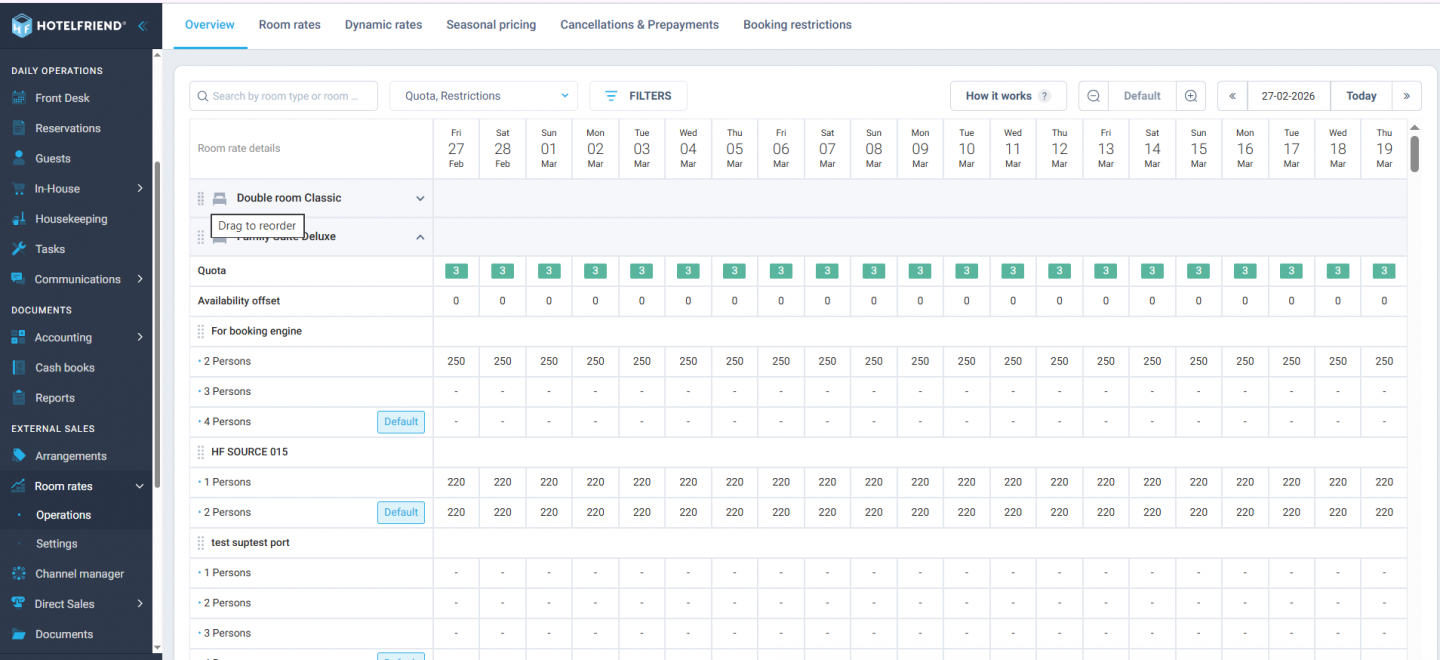This screenshot has height=660, width=1440.
Task: Open the Channel manager icon
Action: pyautogui.click(x=20, y=573)
